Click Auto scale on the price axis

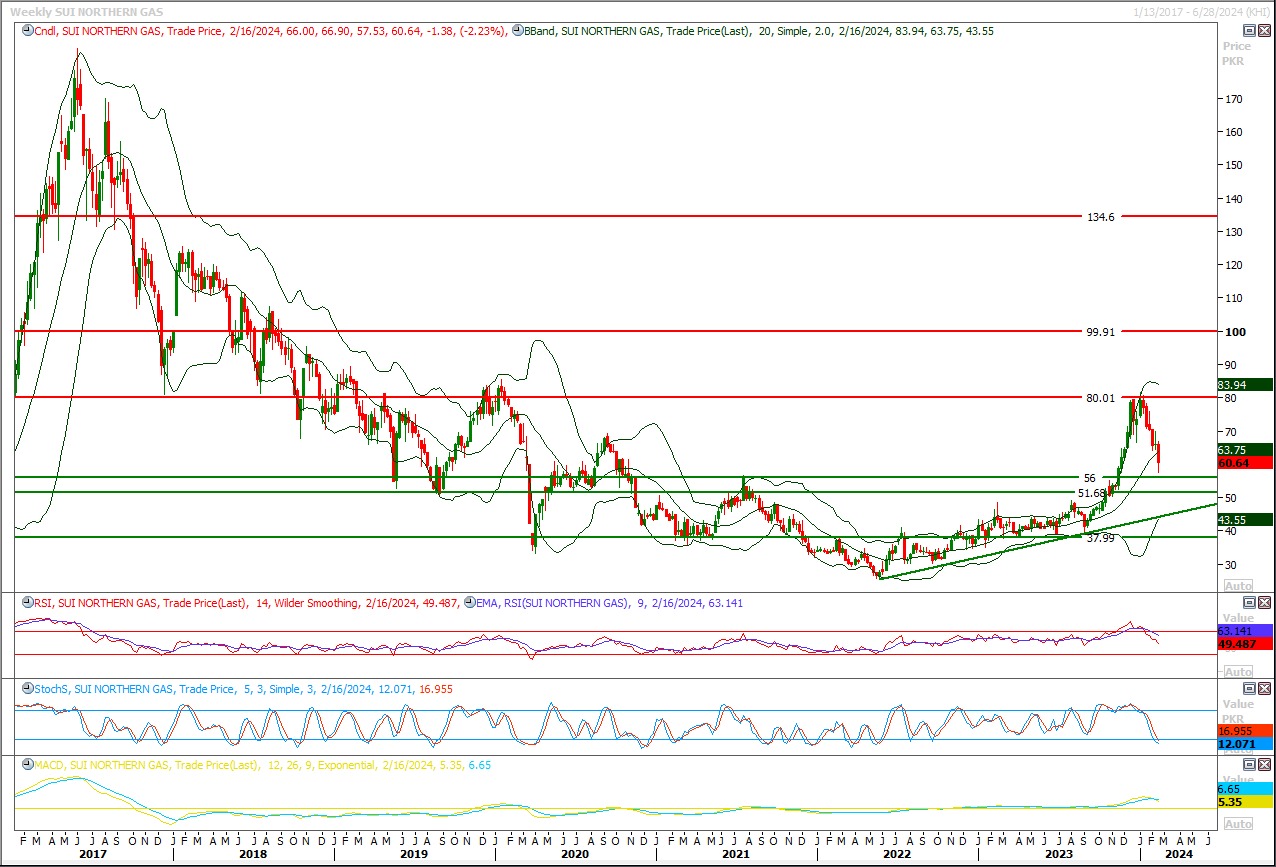point(1237,585)
